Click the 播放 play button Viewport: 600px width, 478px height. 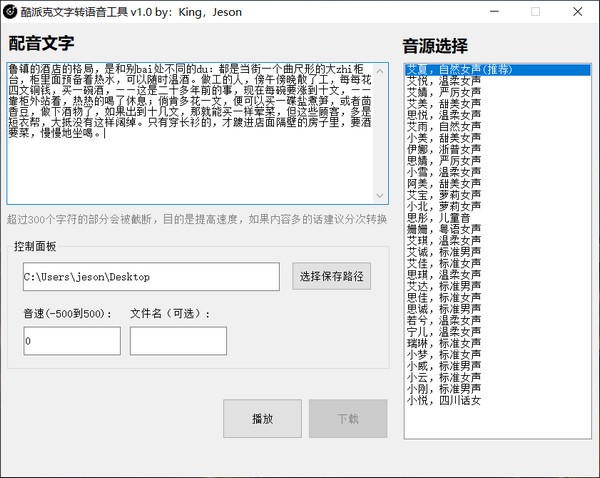(263, 418)
